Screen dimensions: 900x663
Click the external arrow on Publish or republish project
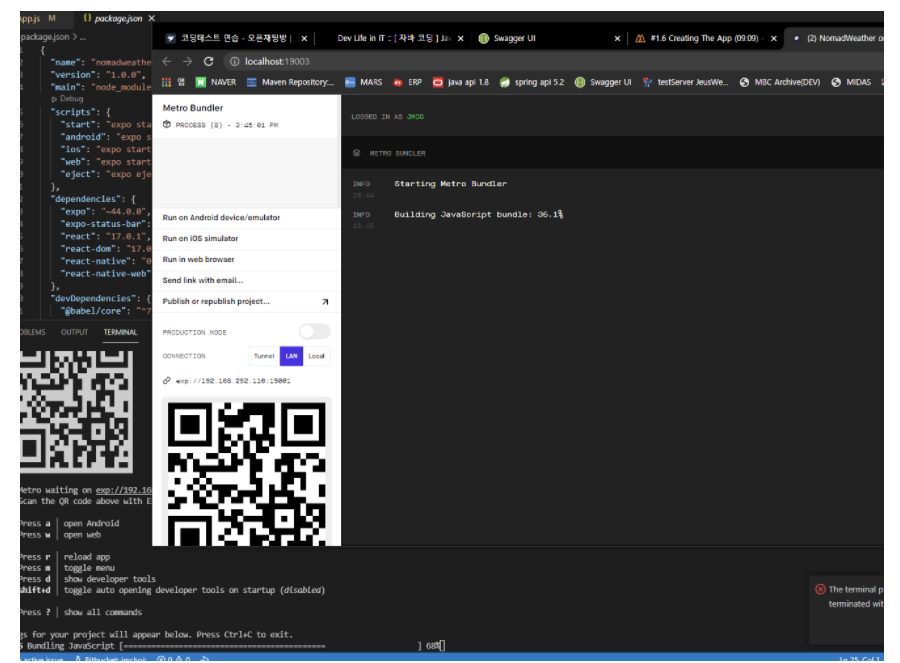325,301
